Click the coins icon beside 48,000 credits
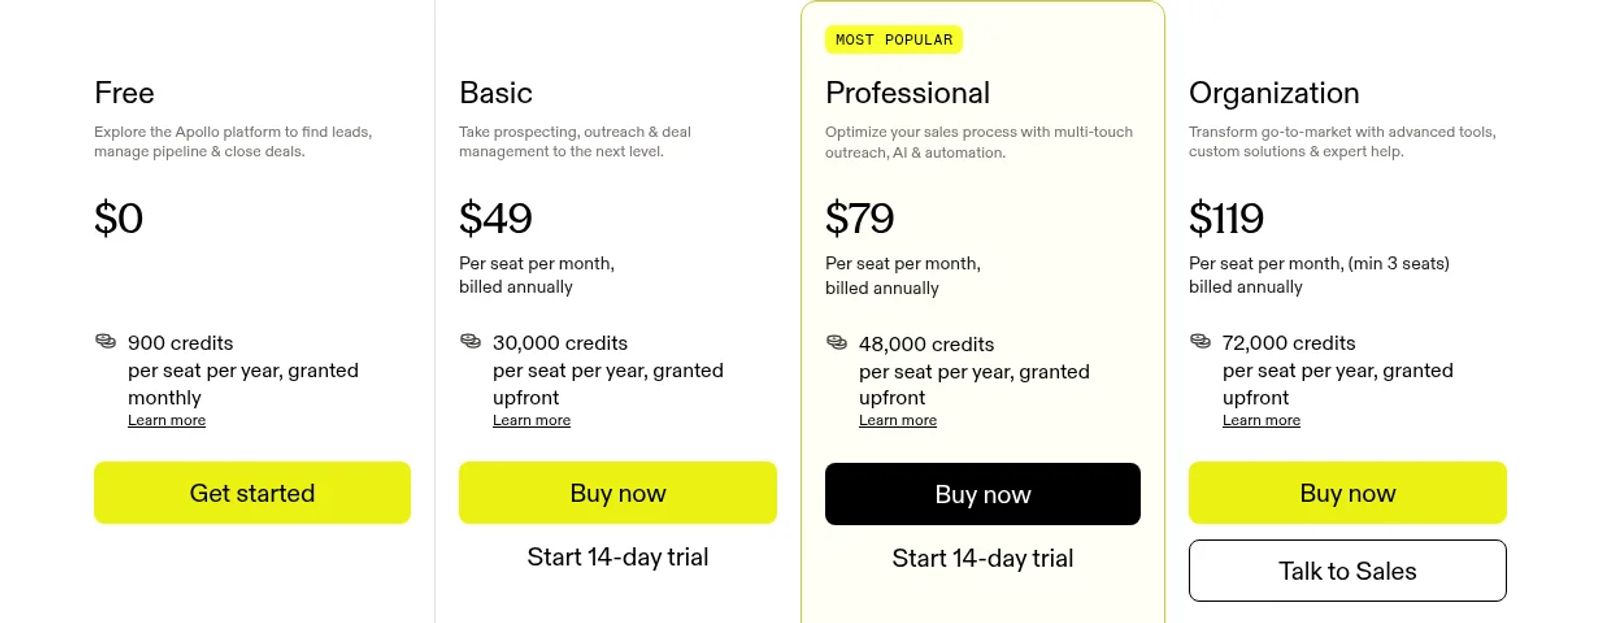 coord(836,342)
